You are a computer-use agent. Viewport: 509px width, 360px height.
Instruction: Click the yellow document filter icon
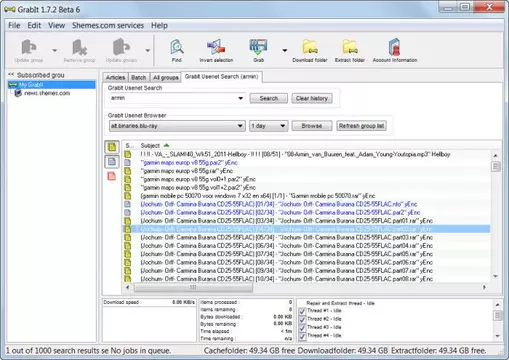point(112,147)
